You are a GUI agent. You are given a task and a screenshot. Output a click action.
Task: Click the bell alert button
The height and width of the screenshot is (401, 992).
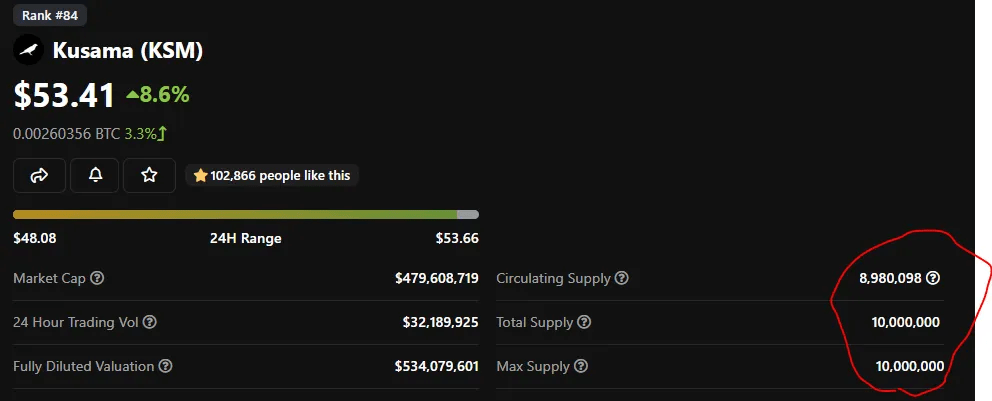(x=95, y=175)
